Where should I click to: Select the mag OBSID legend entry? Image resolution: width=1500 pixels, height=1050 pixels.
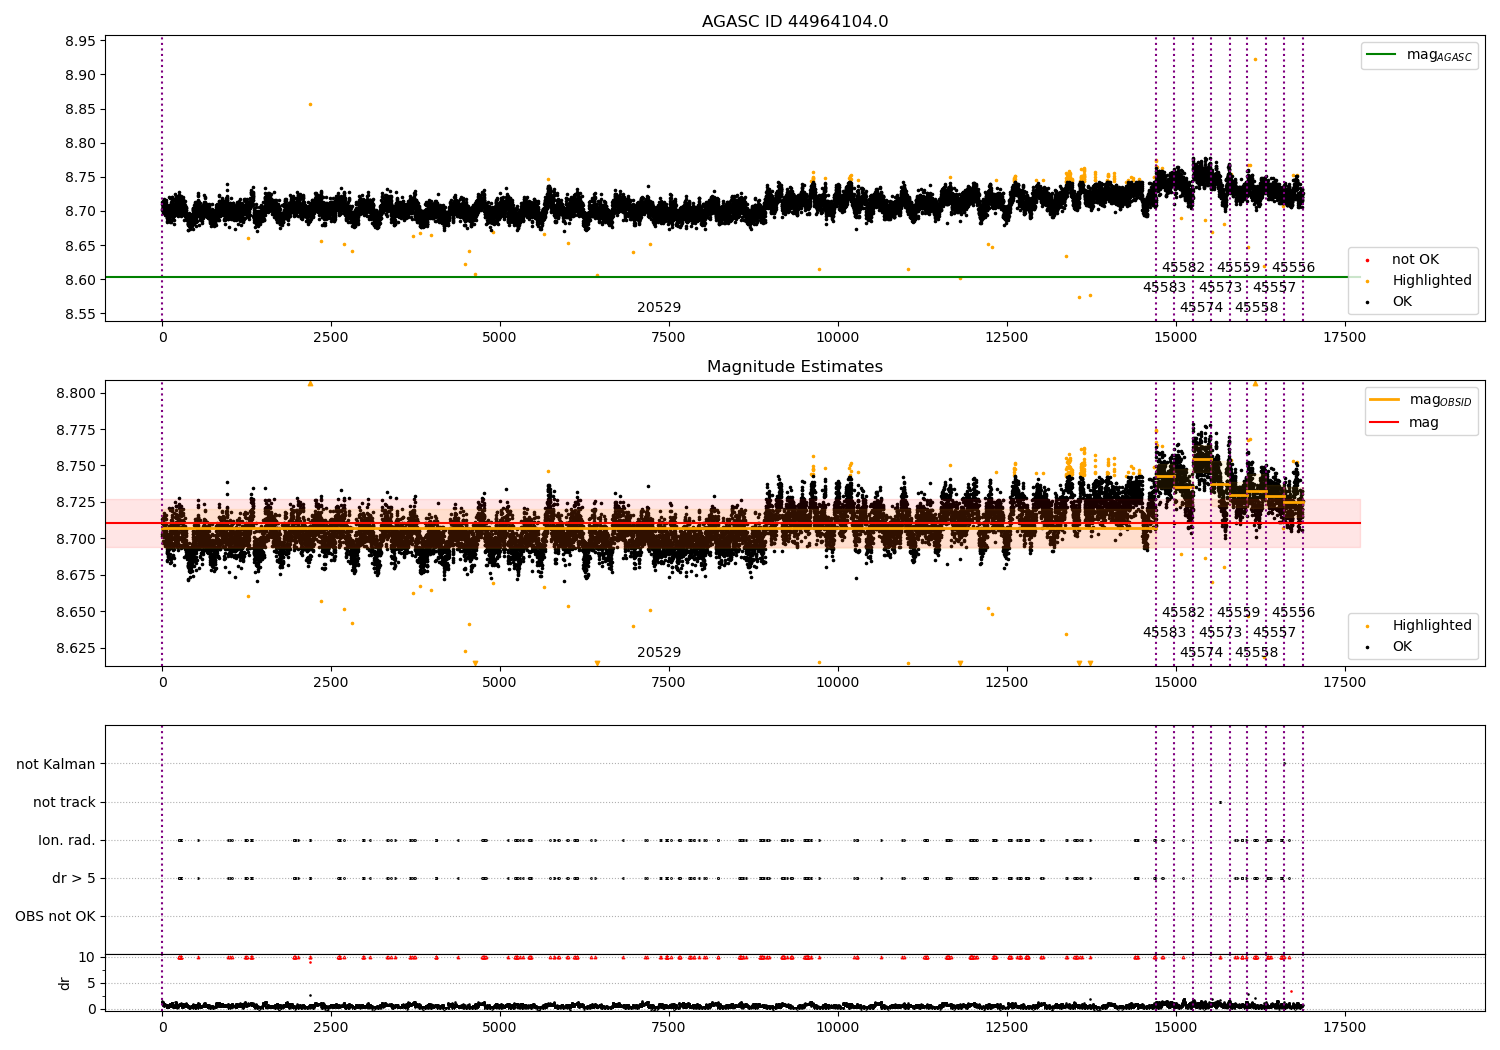[1421, 400]
